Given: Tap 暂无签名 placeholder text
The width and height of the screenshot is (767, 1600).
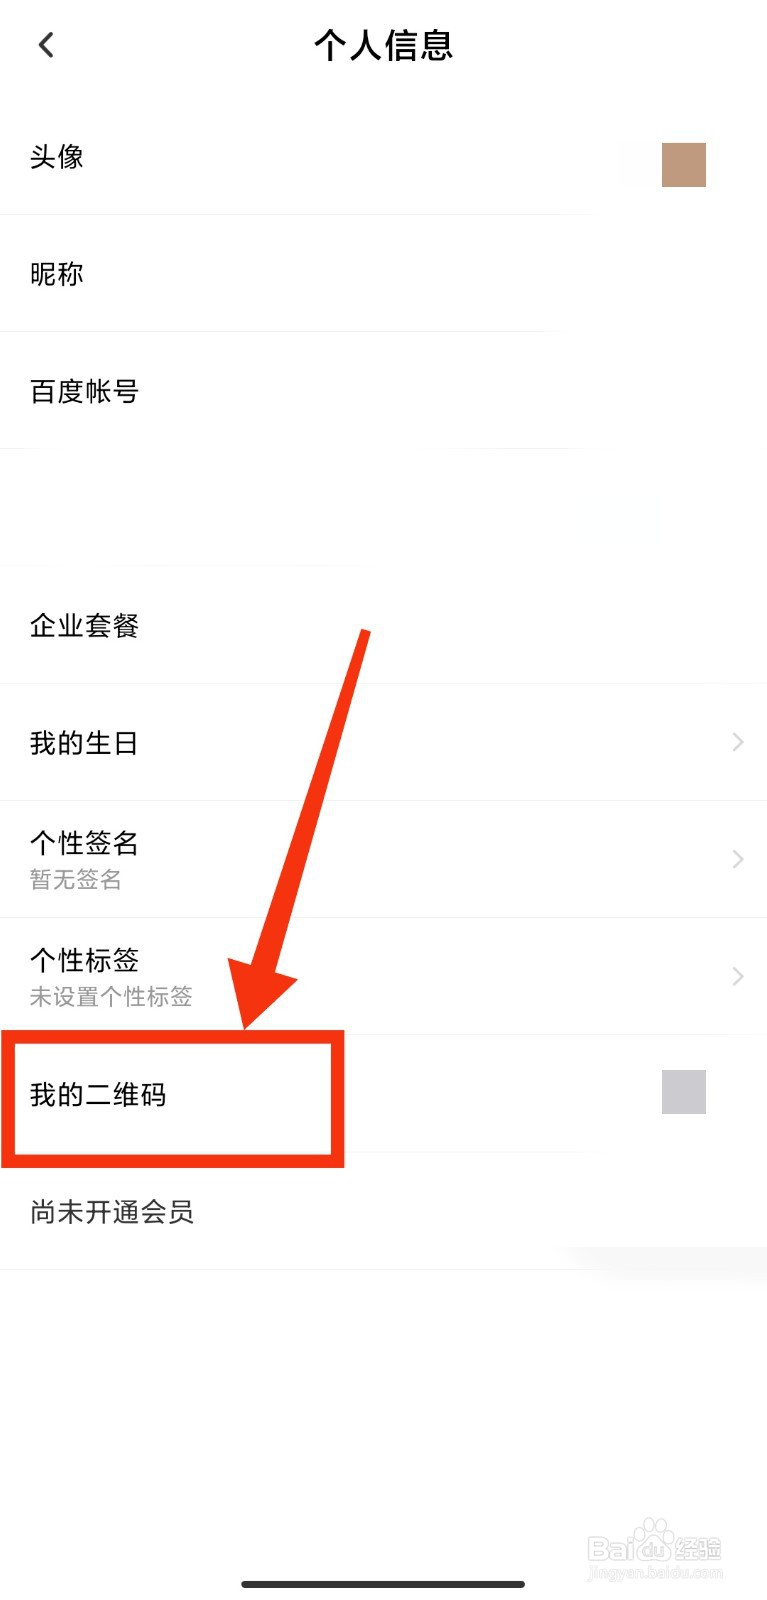Looking at the screenshot, I should point(76,880).
